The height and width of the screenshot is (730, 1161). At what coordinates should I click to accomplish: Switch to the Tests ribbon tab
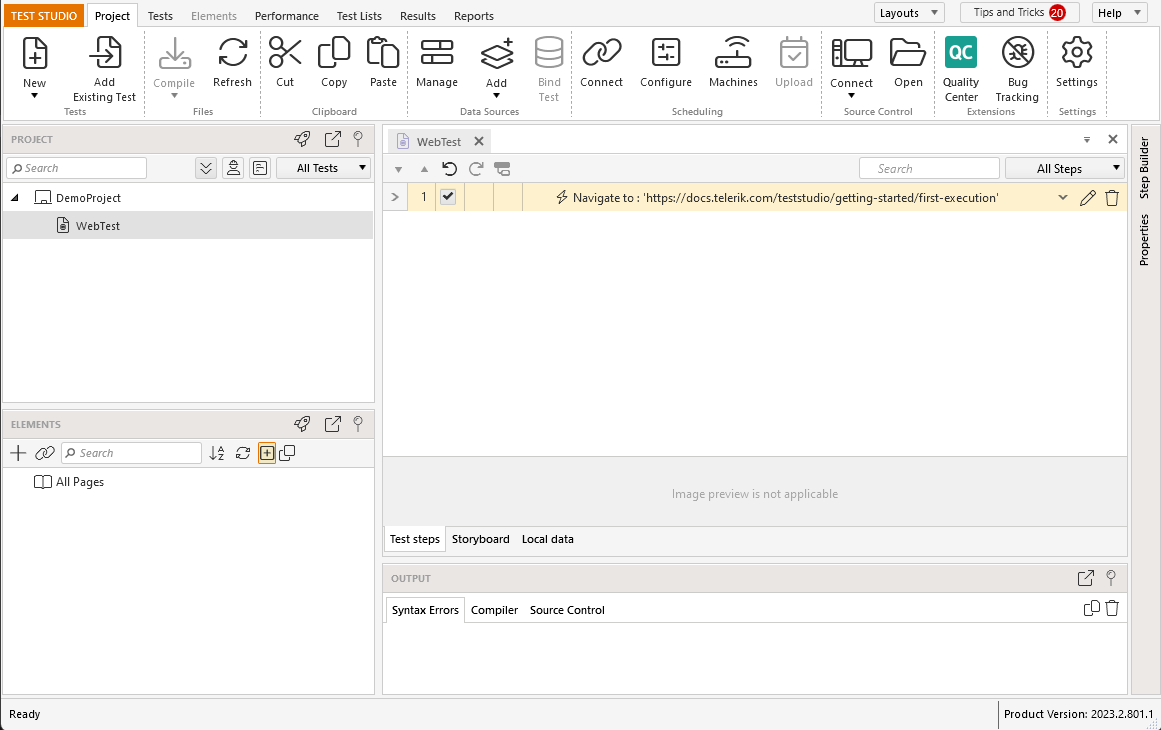[x=160, y=16]
